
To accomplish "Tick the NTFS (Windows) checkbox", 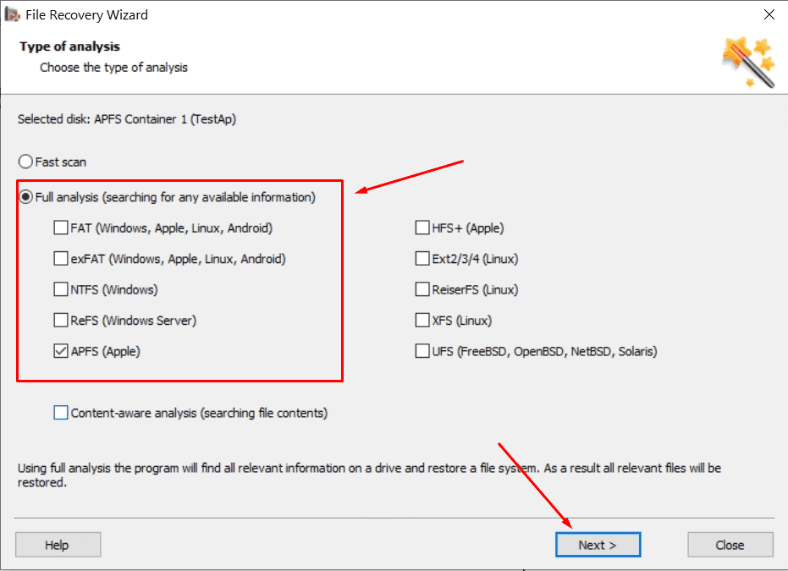I will pos(62,290).
